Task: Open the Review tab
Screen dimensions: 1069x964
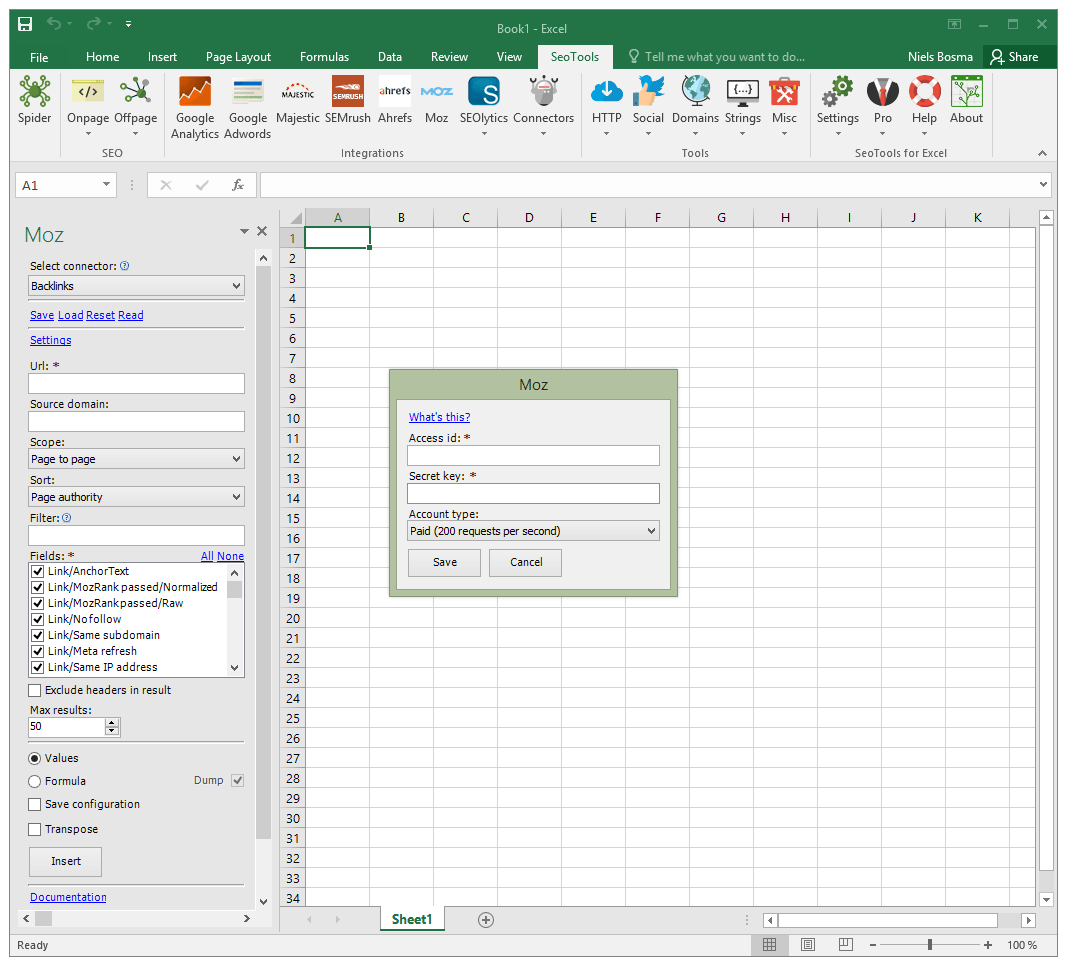Action: [x=449, y=57]
